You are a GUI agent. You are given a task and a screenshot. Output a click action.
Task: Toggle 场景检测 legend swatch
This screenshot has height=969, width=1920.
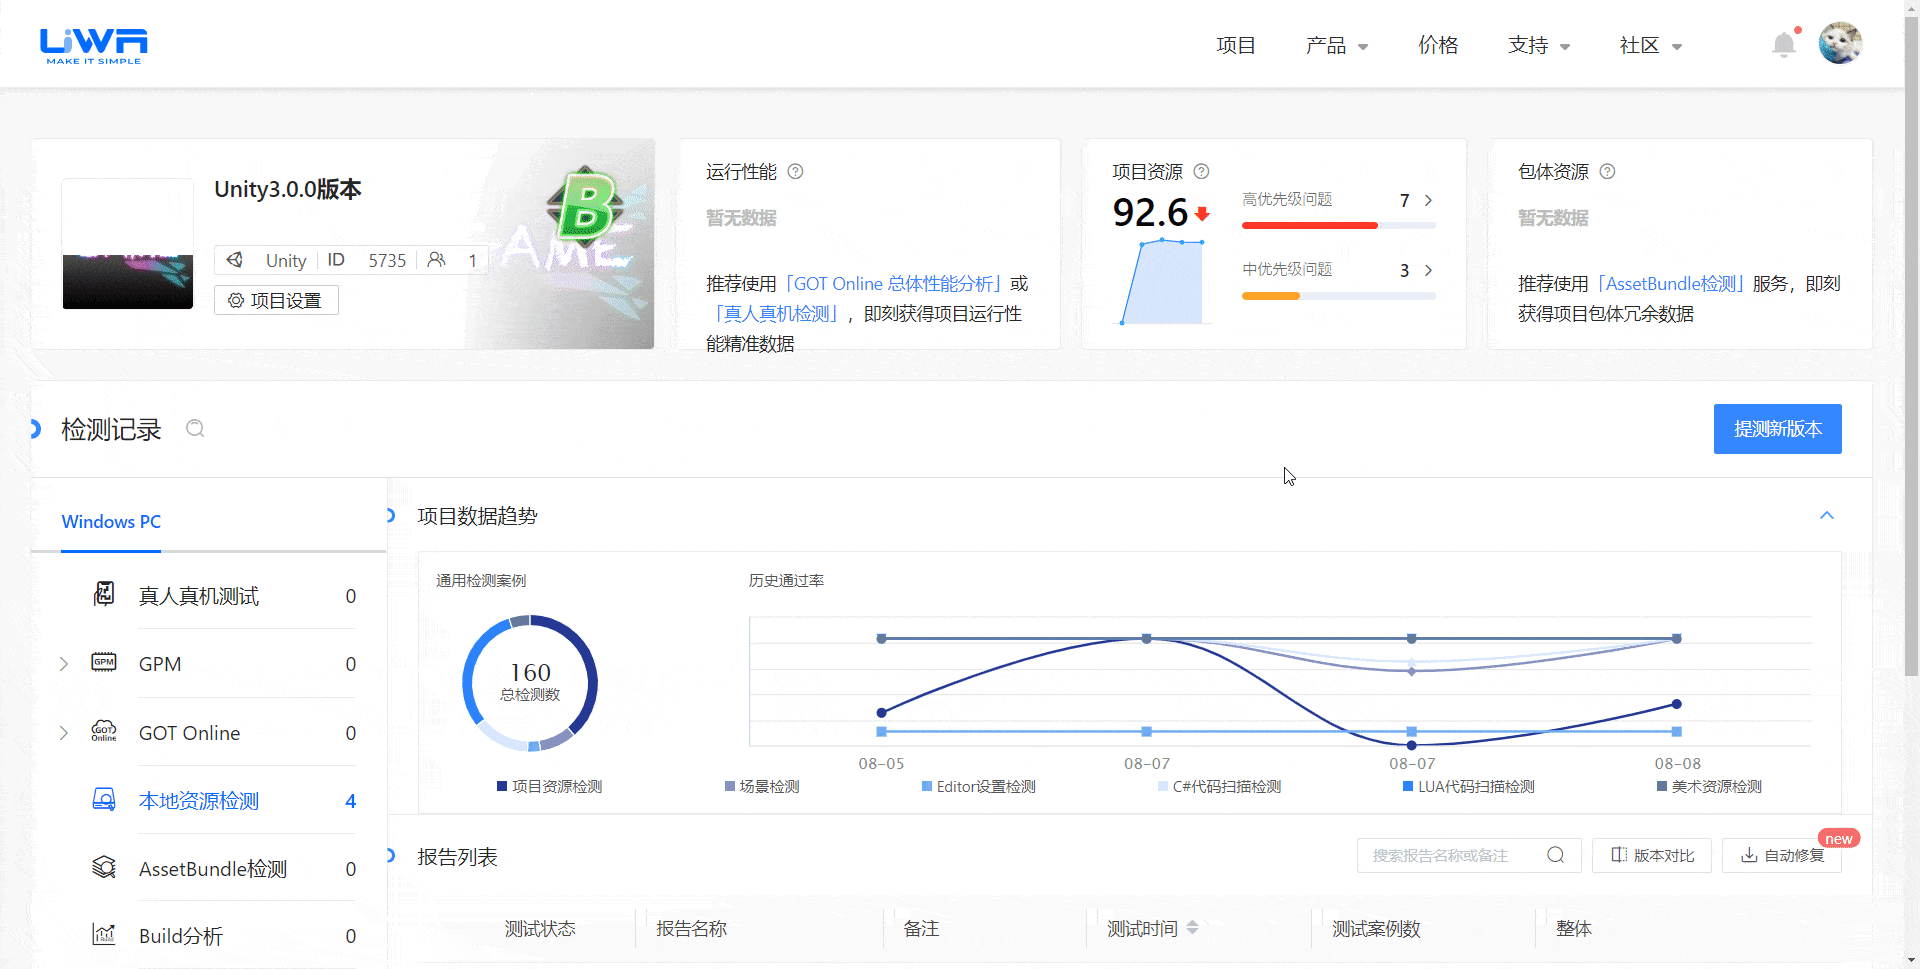pyautogui.click(x=730, y=786)
